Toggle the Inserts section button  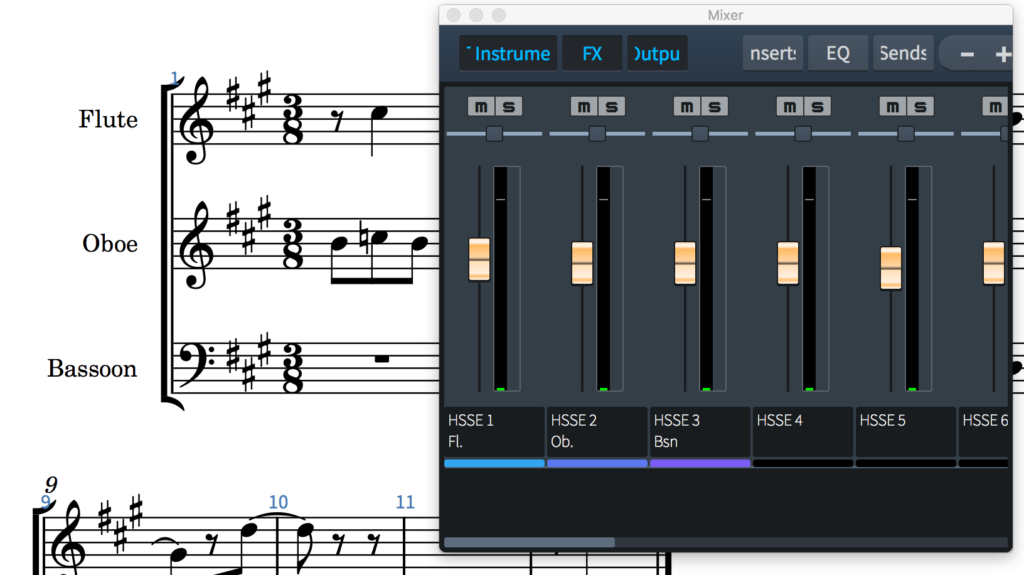click(773, 54)
